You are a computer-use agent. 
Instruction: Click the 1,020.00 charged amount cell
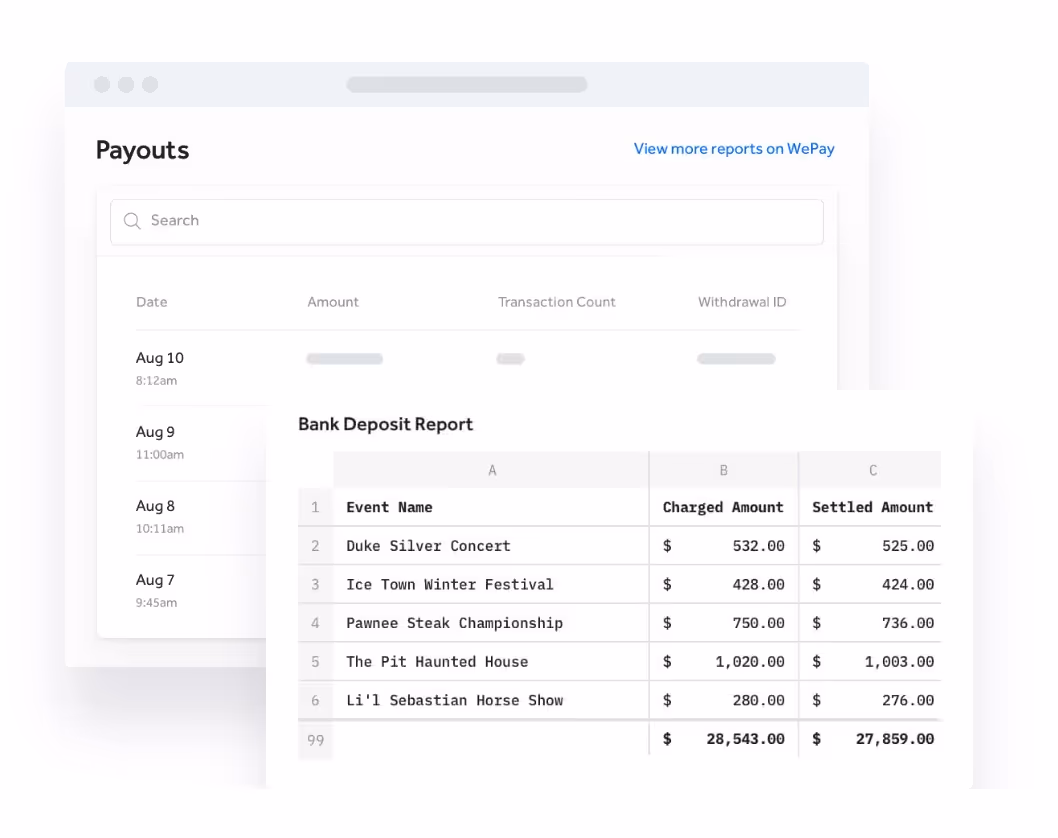click(x=723, y=662)
